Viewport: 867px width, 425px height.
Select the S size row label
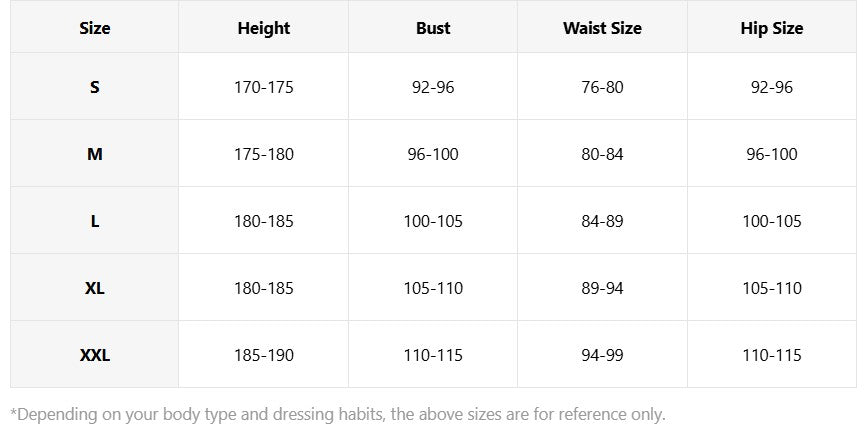tap(95, 87)
